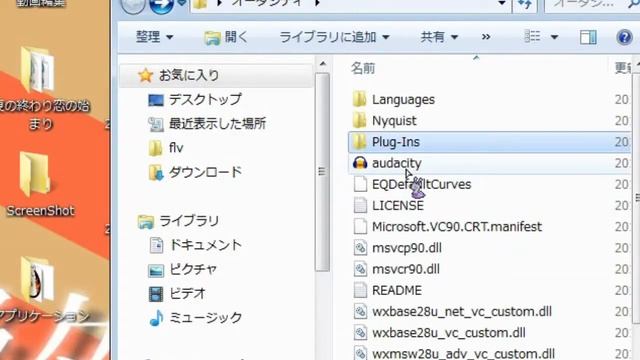The height and width of the screenshot is (360, 640).
Task: Select 最近表示した場所 in favorites
Action: click(218, 124)
